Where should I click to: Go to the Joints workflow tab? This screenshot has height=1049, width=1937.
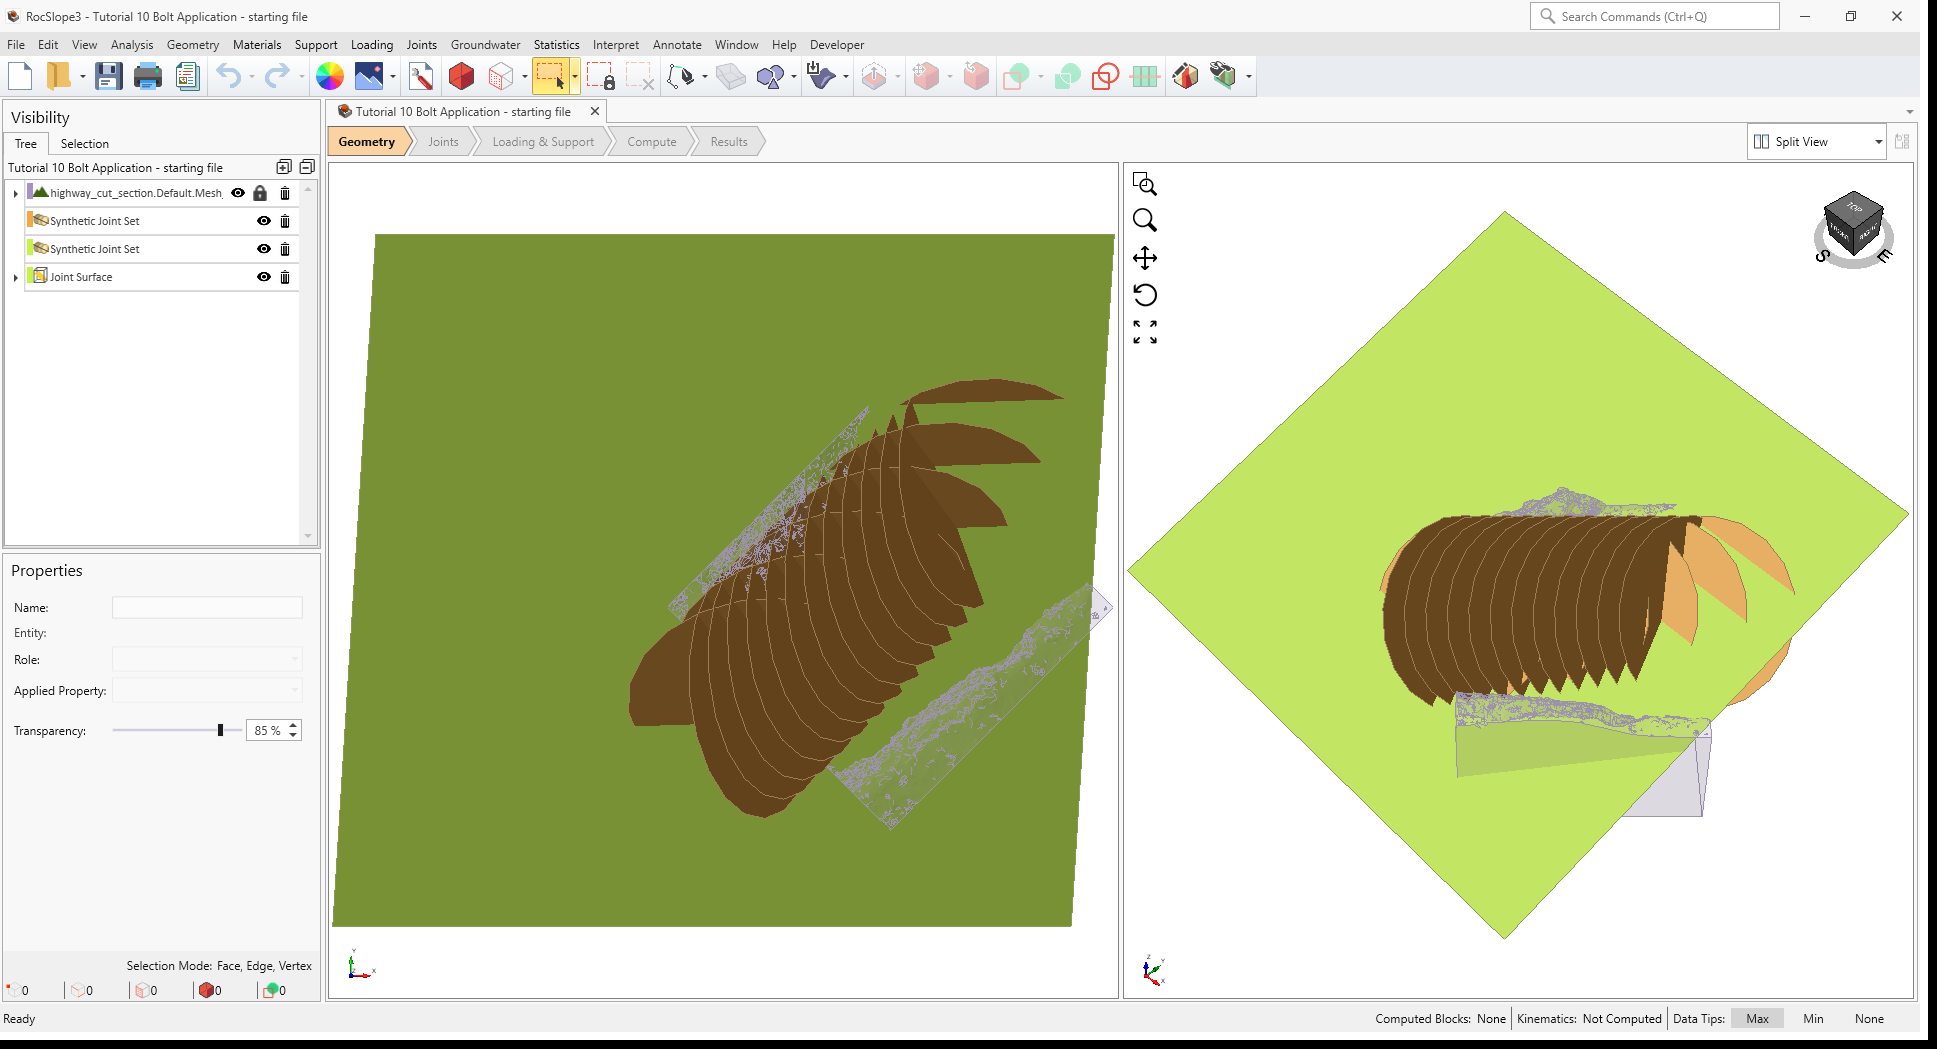[x=443, y=142]
